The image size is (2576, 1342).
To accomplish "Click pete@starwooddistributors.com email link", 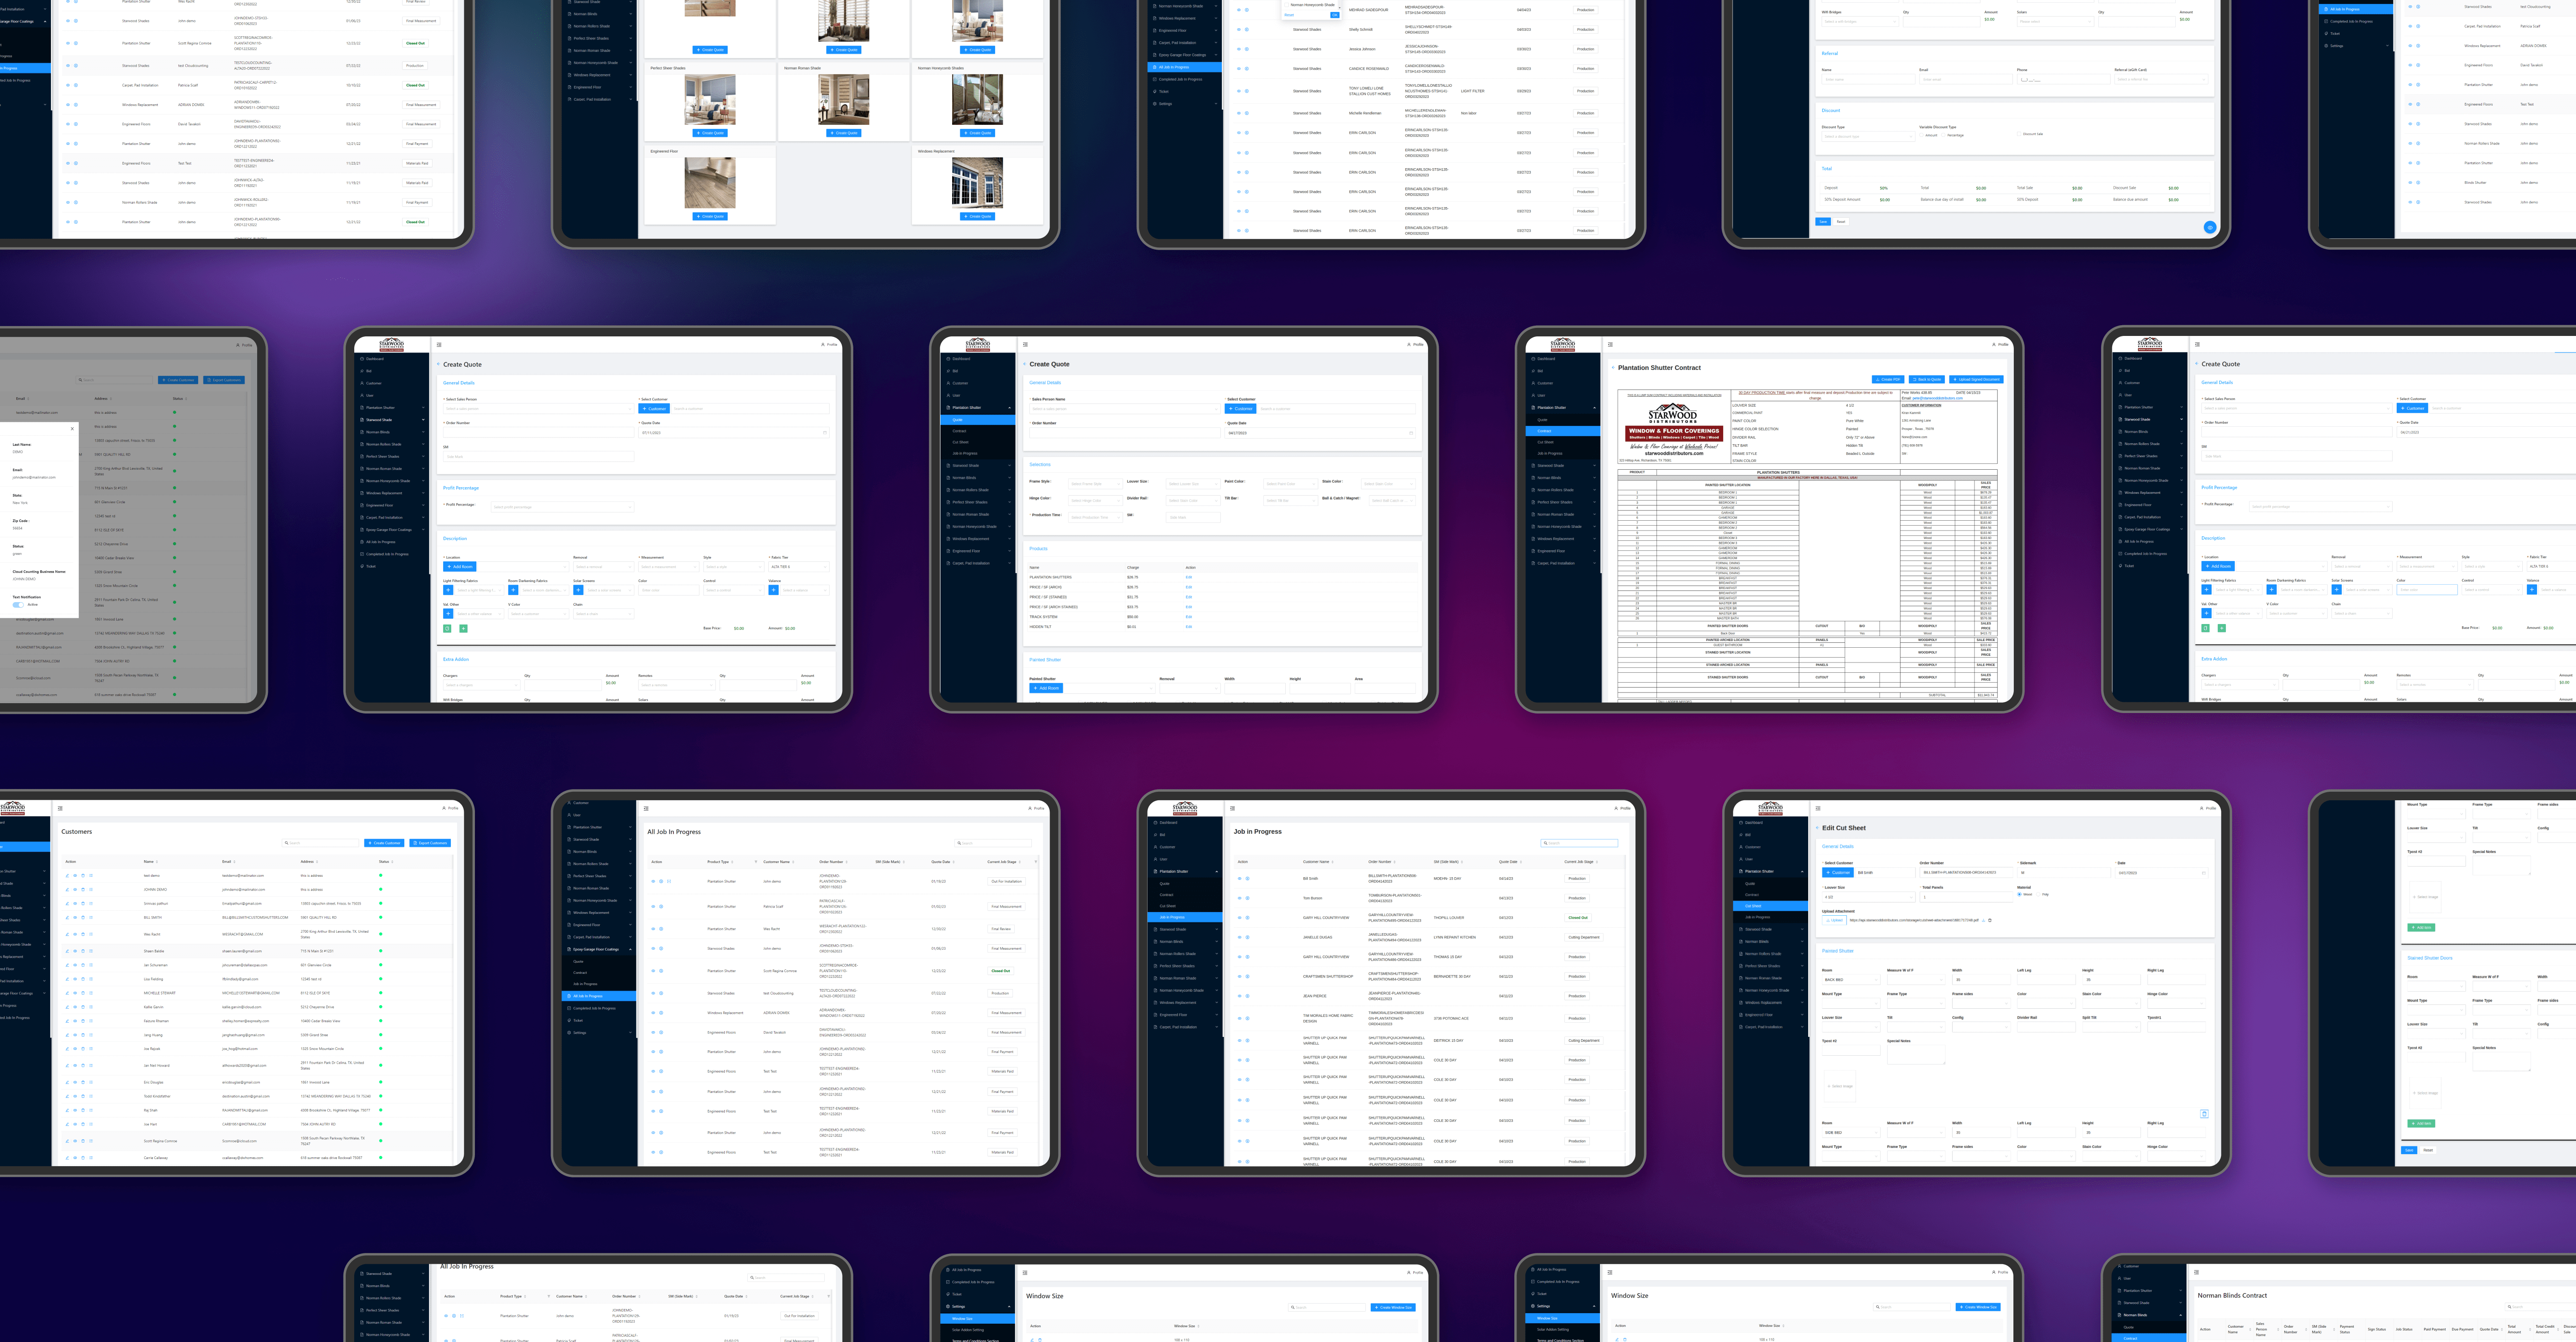I will pyautogui.click(x=1938, y=398).
